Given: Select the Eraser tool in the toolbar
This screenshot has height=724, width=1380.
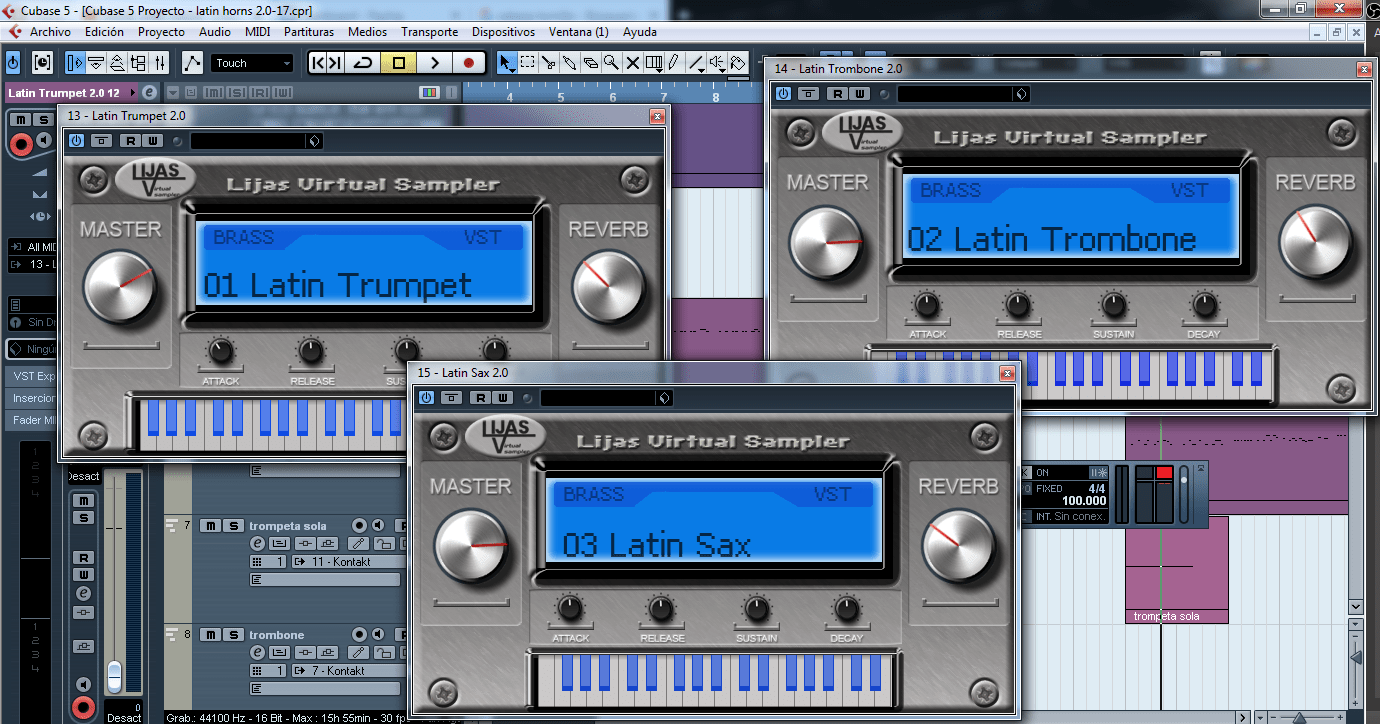Looking at the screenshot, I should pyautogui.click(x=592, y=62).
